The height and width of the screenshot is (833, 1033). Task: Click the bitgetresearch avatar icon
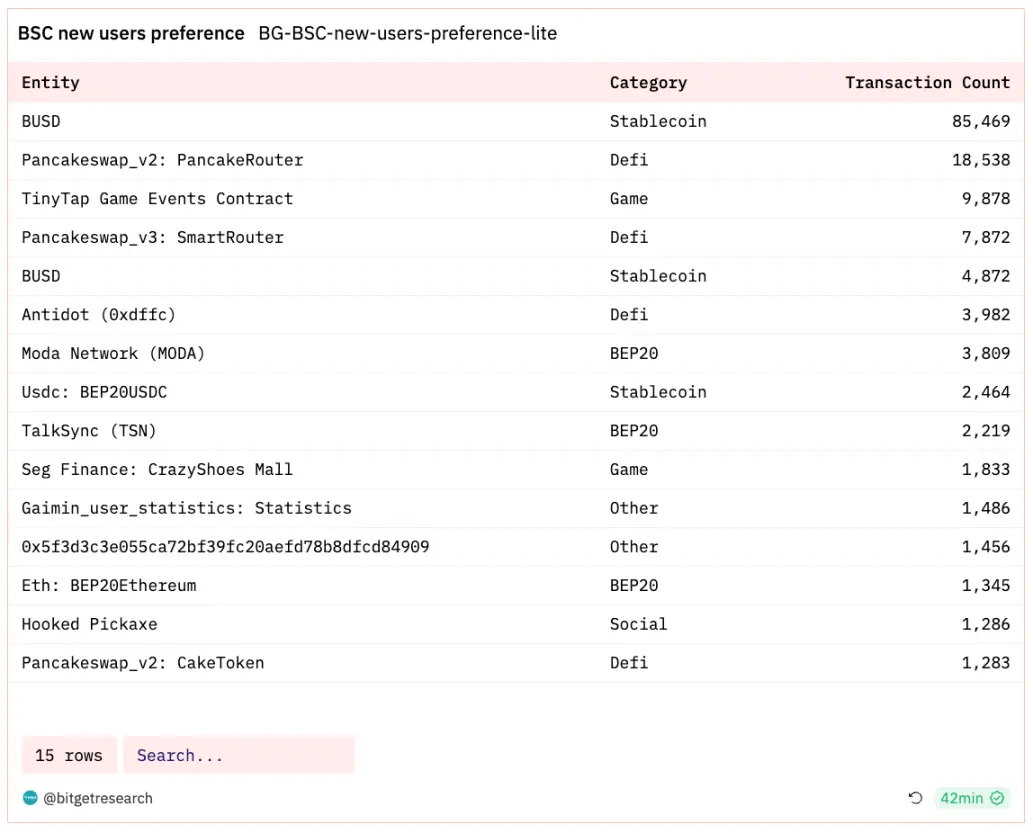pos(30,798)
